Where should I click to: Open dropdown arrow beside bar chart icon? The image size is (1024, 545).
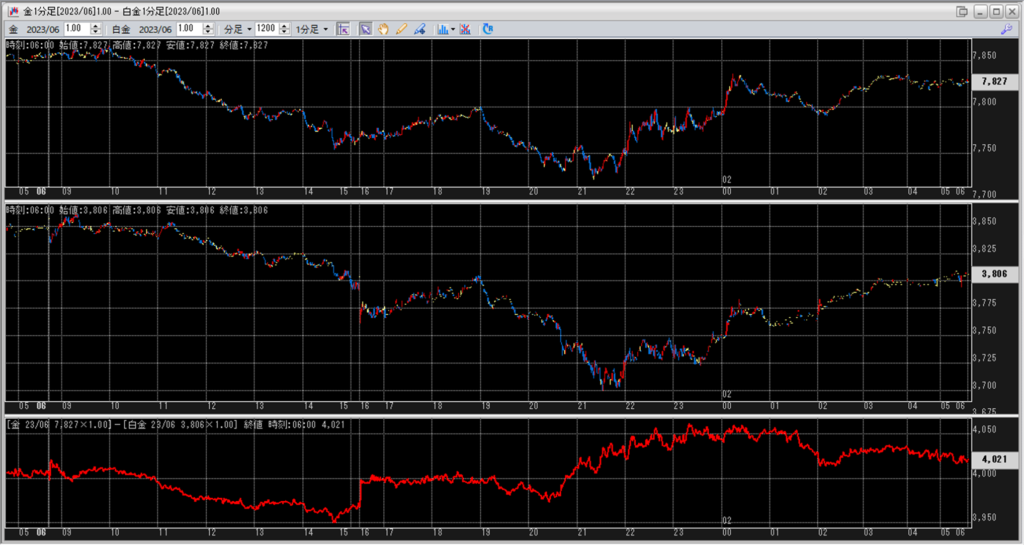pyautogui.click(x=453, y=29)
